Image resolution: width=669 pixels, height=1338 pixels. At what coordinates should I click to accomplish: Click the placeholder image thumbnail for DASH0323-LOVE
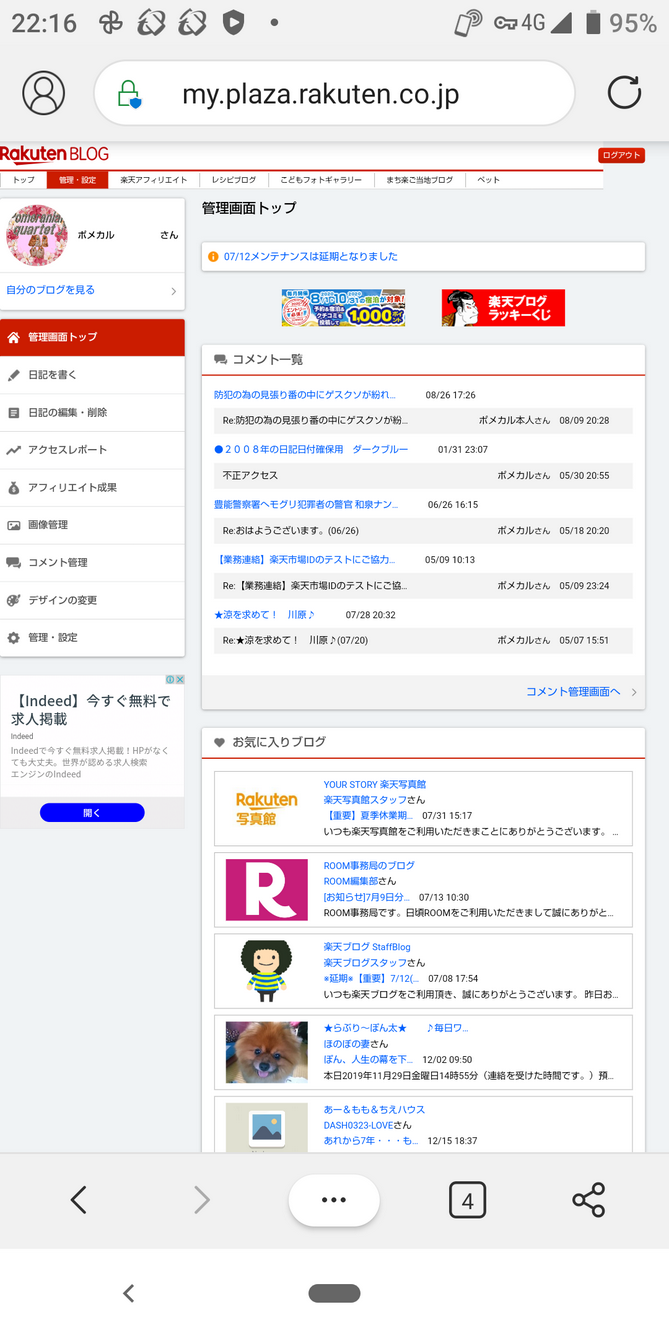click(x=267, y=1128)
